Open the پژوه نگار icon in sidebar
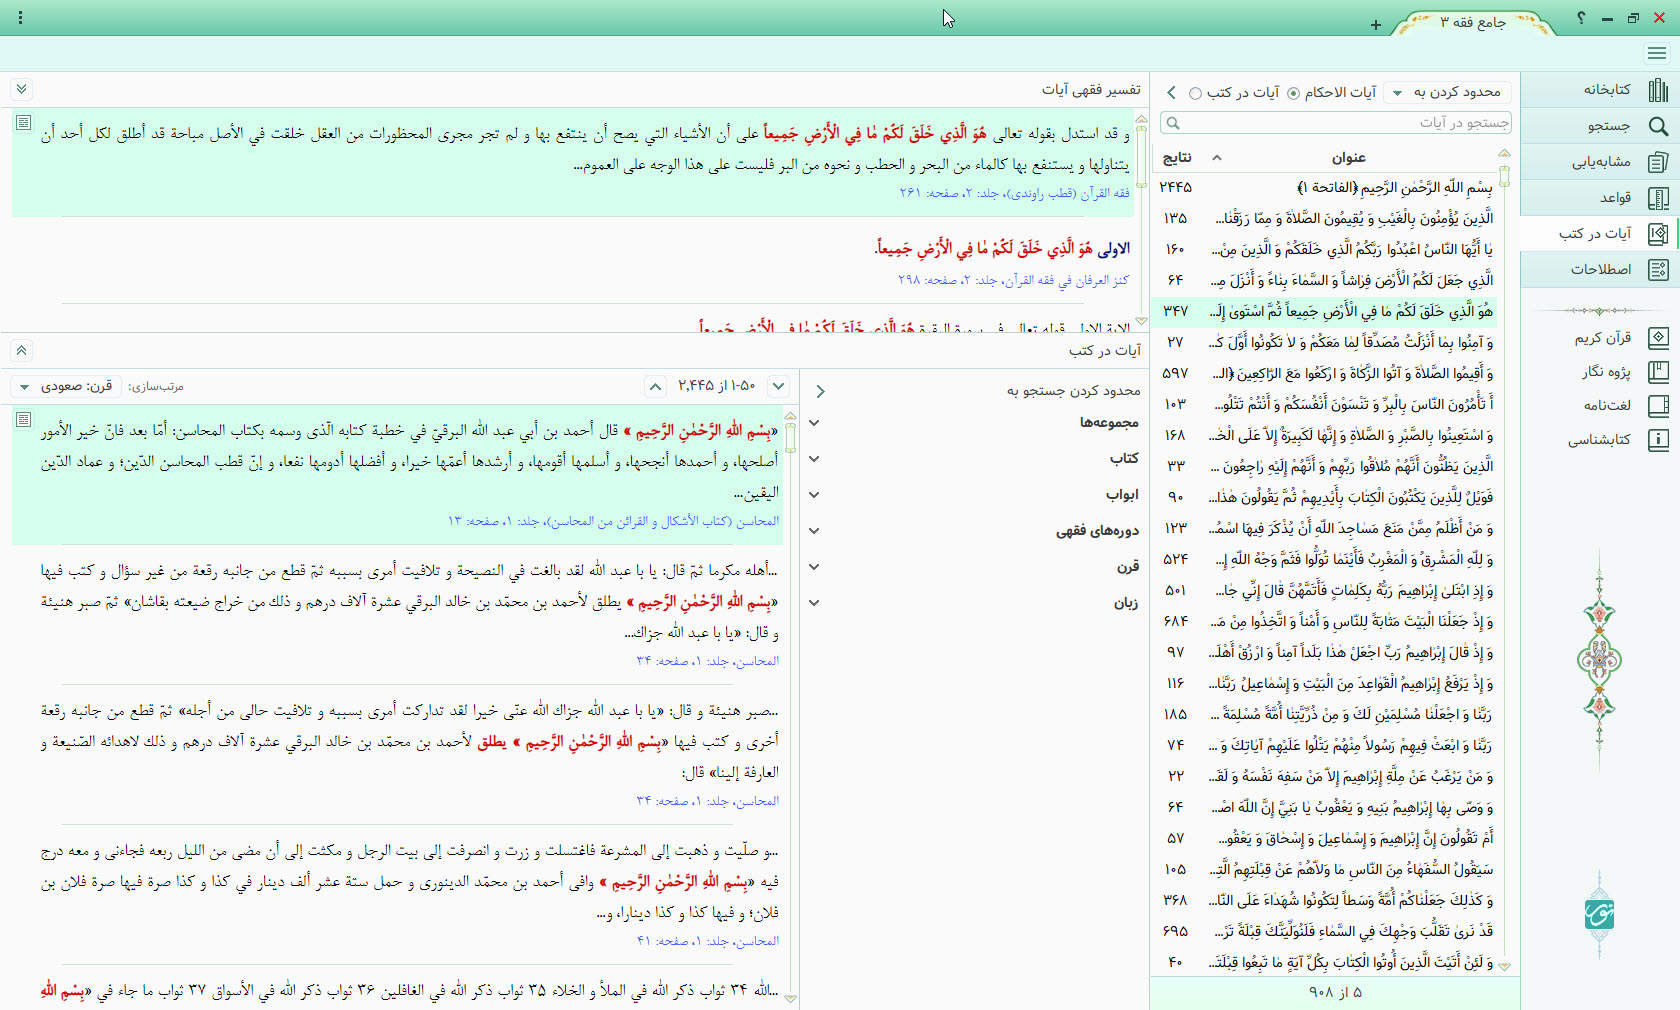The height and width of the screenshot is (1010, 1680). click(x=1657, y=372)
